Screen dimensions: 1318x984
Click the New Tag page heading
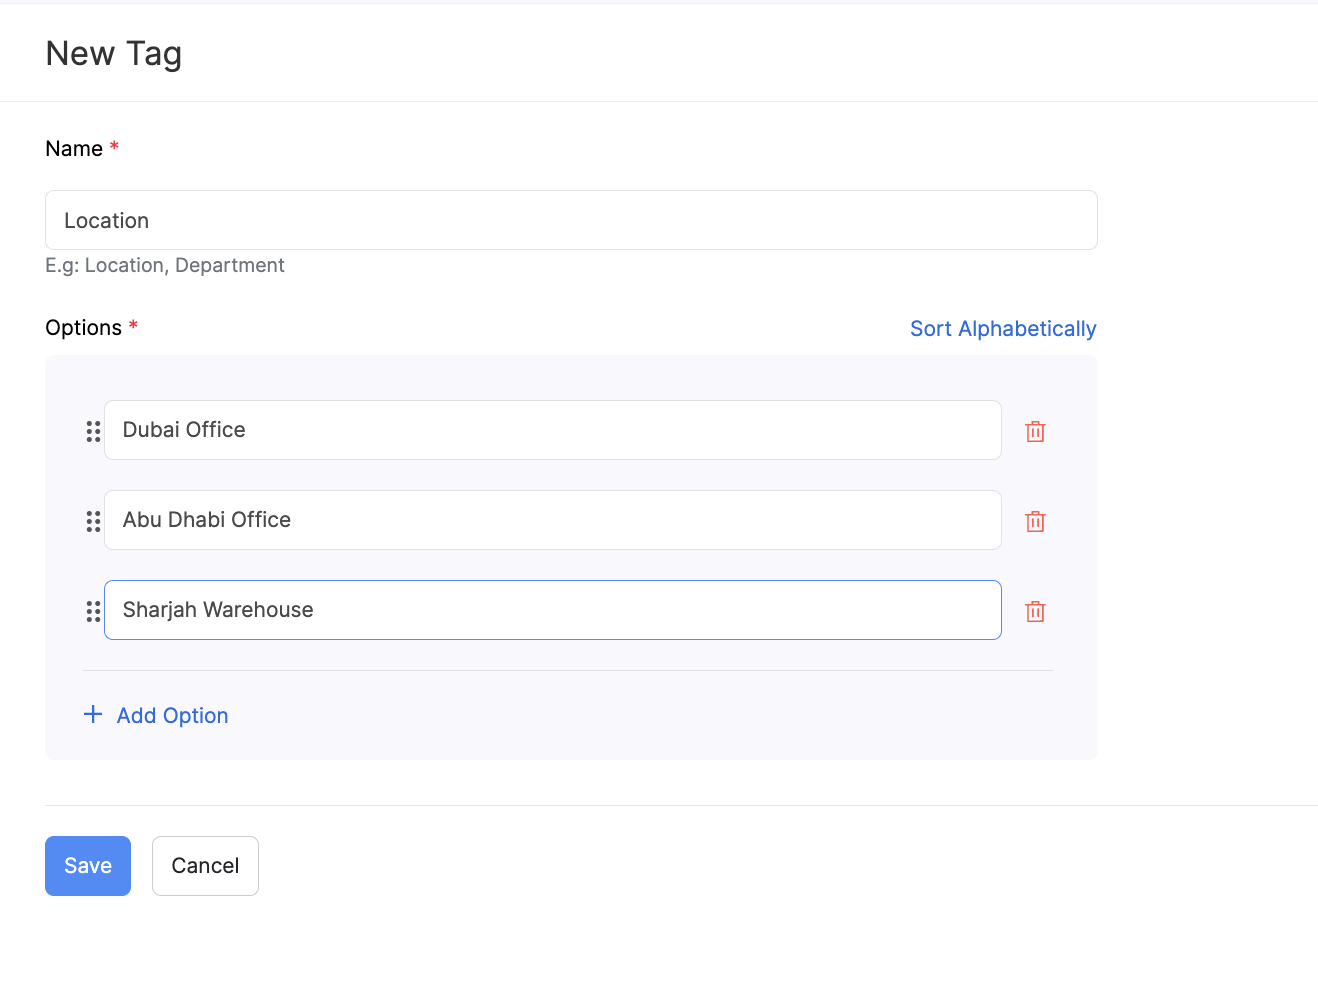click(x=114, y=54)
